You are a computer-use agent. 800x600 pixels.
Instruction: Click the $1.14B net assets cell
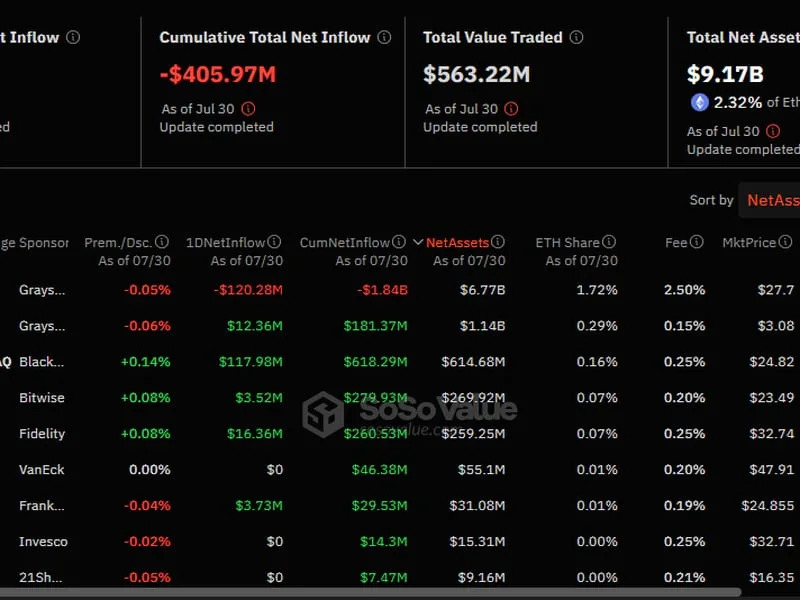coord(483,326)
